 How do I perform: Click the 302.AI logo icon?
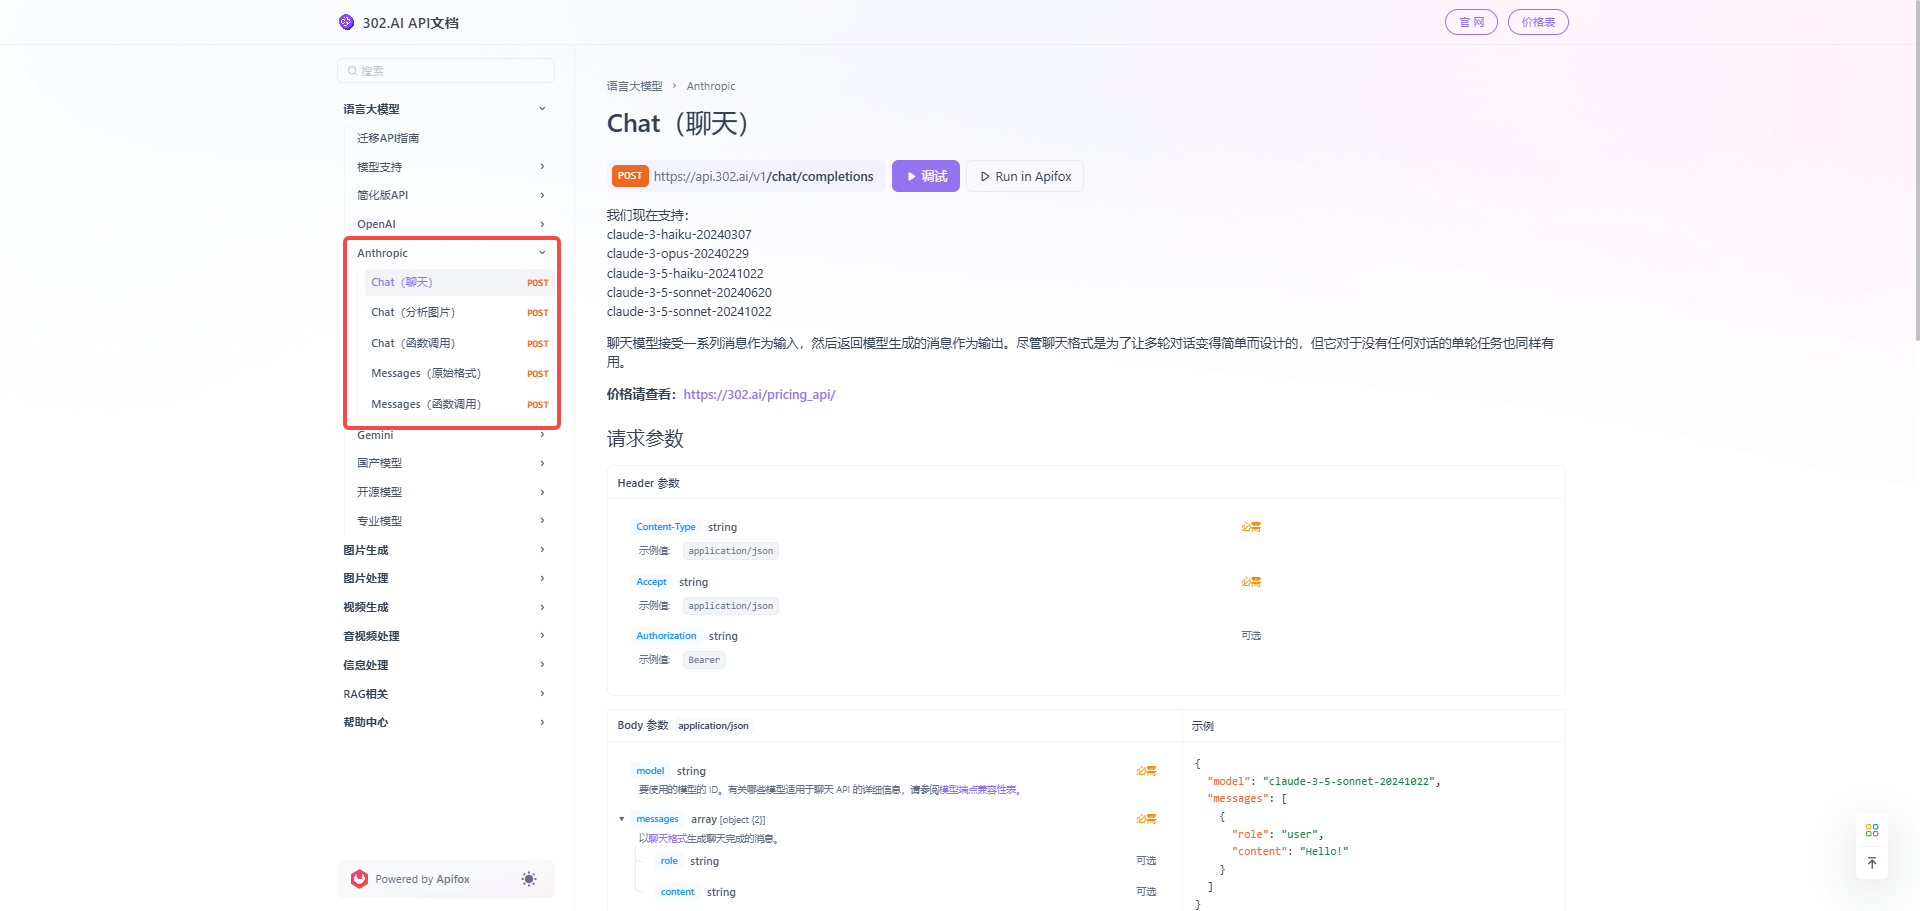[346, 22]
